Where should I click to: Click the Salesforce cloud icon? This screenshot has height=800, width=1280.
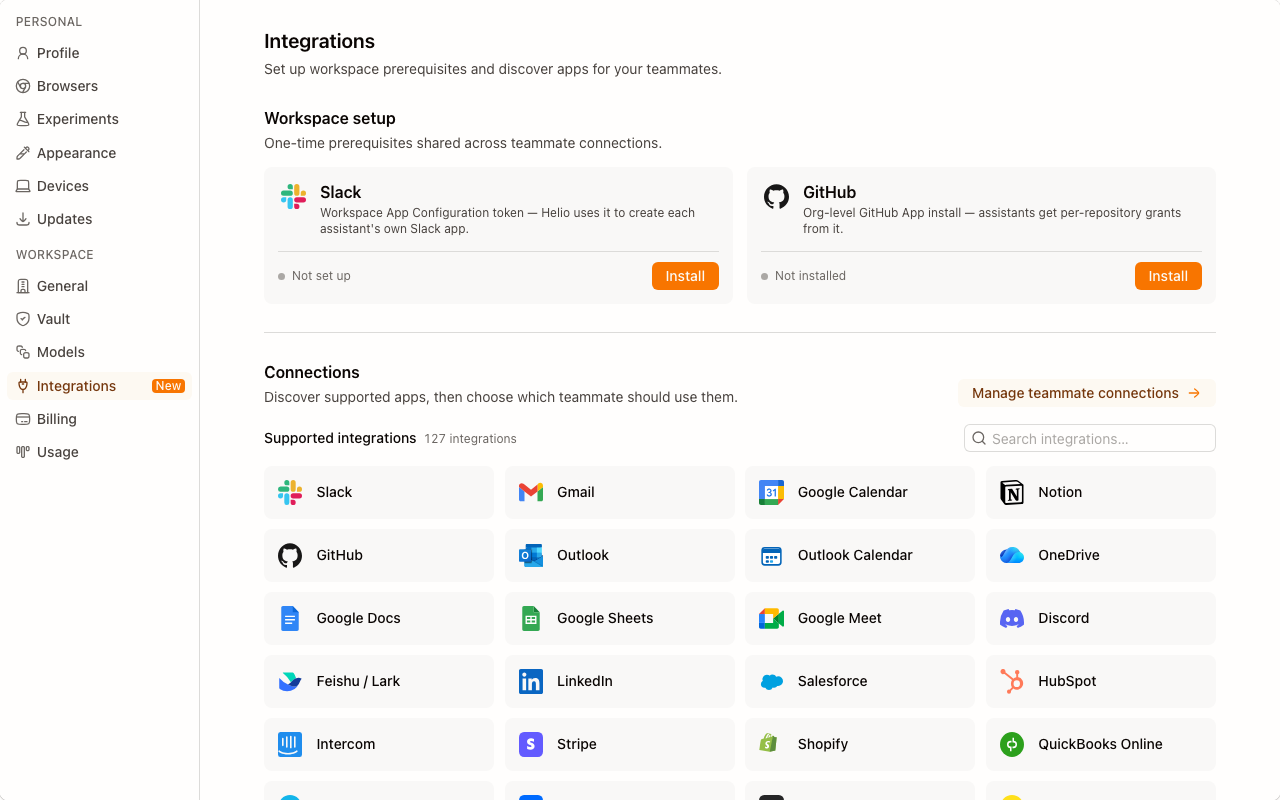(x=771, y=681)
